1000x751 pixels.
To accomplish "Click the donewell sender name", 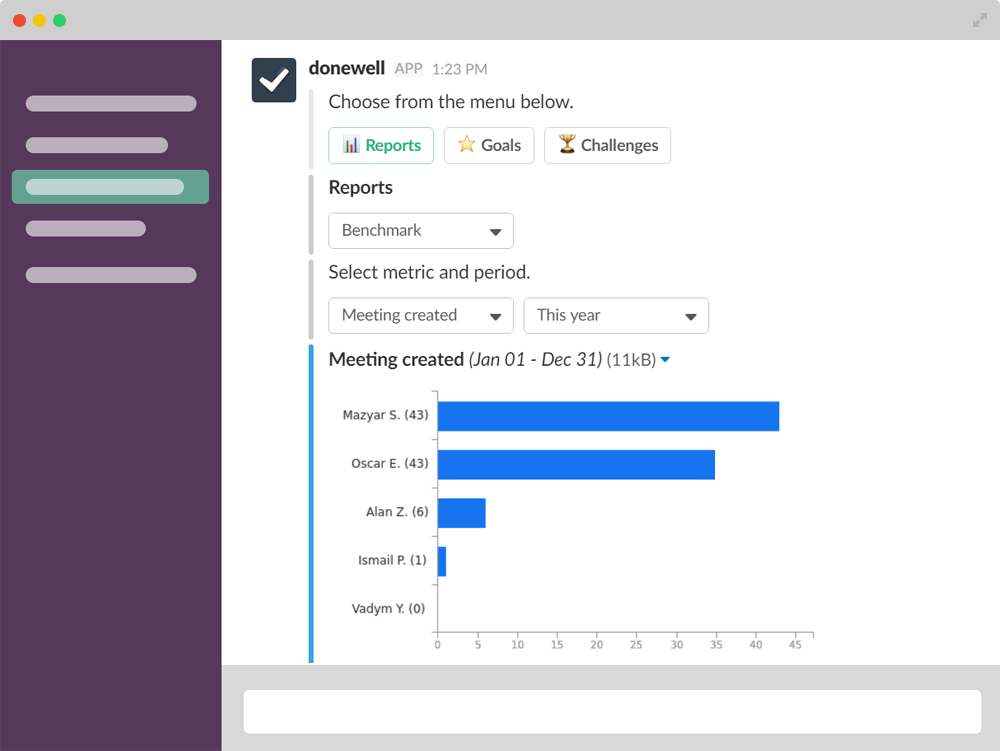I will 347,68.
